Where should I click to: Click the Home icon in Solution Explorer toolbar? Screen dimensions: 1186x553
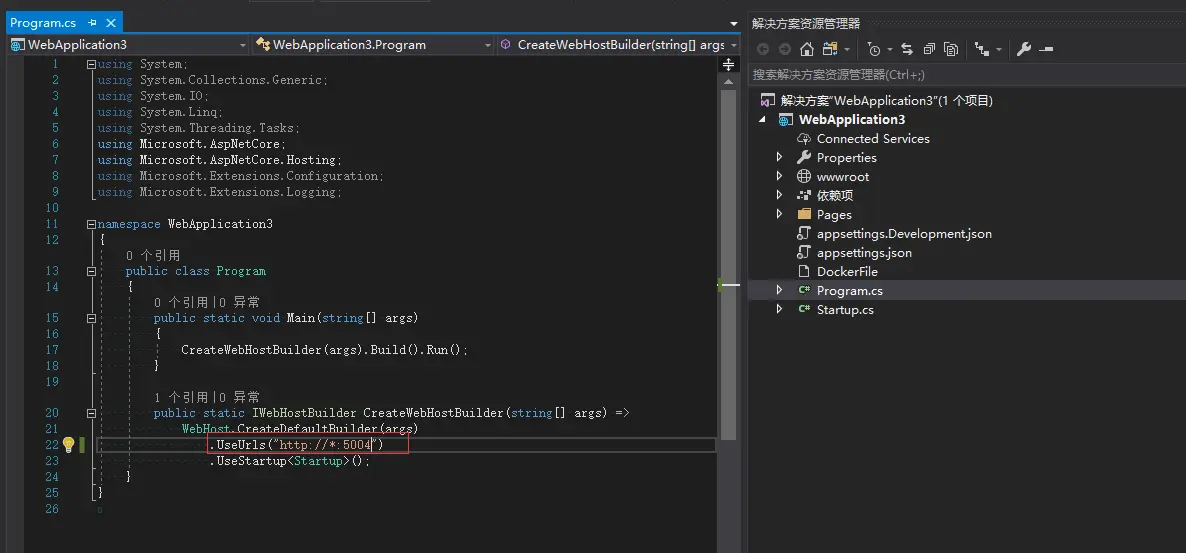807,49
